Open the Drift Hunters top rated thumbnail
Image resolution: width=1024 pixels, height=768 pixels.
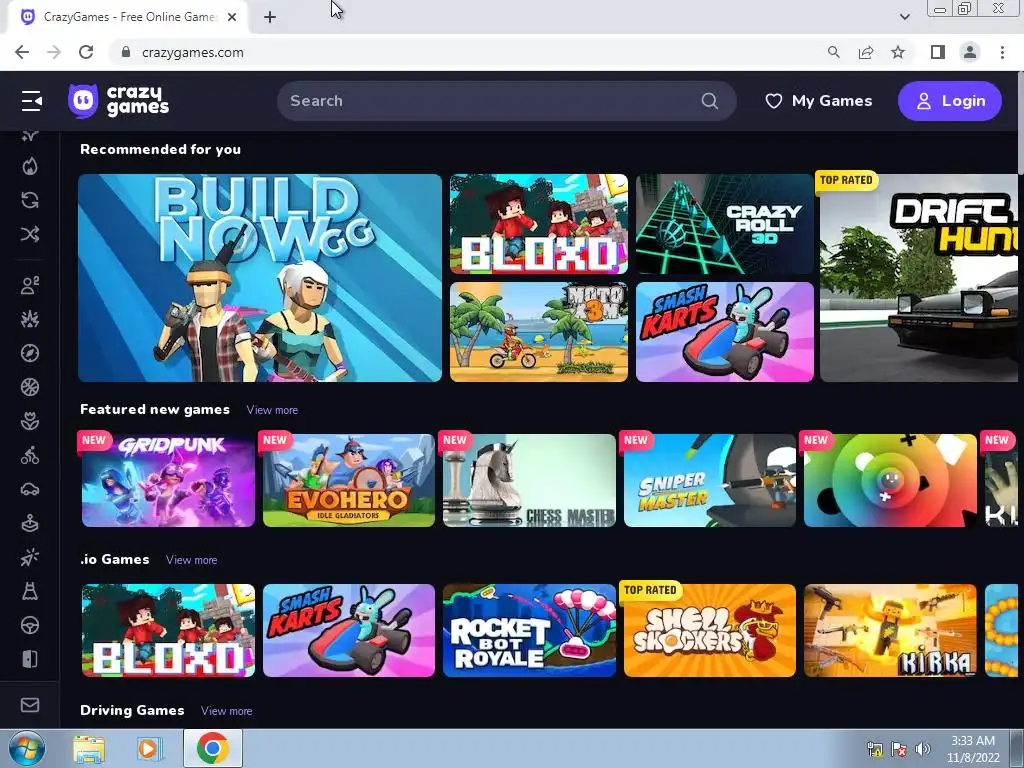(918, 278)
